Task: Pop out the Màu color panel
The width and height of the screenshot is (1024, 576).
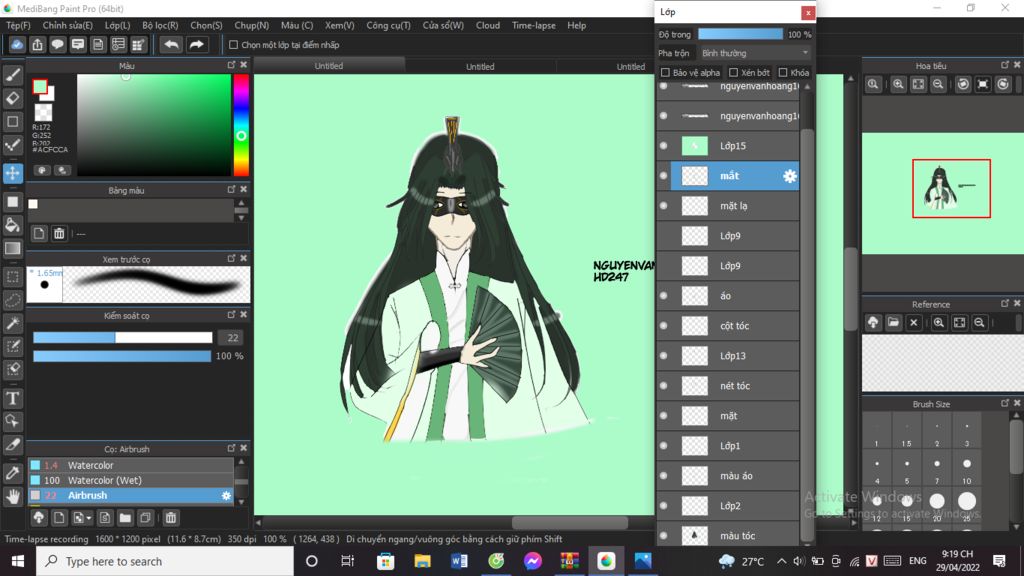Action: click(231, 65)
